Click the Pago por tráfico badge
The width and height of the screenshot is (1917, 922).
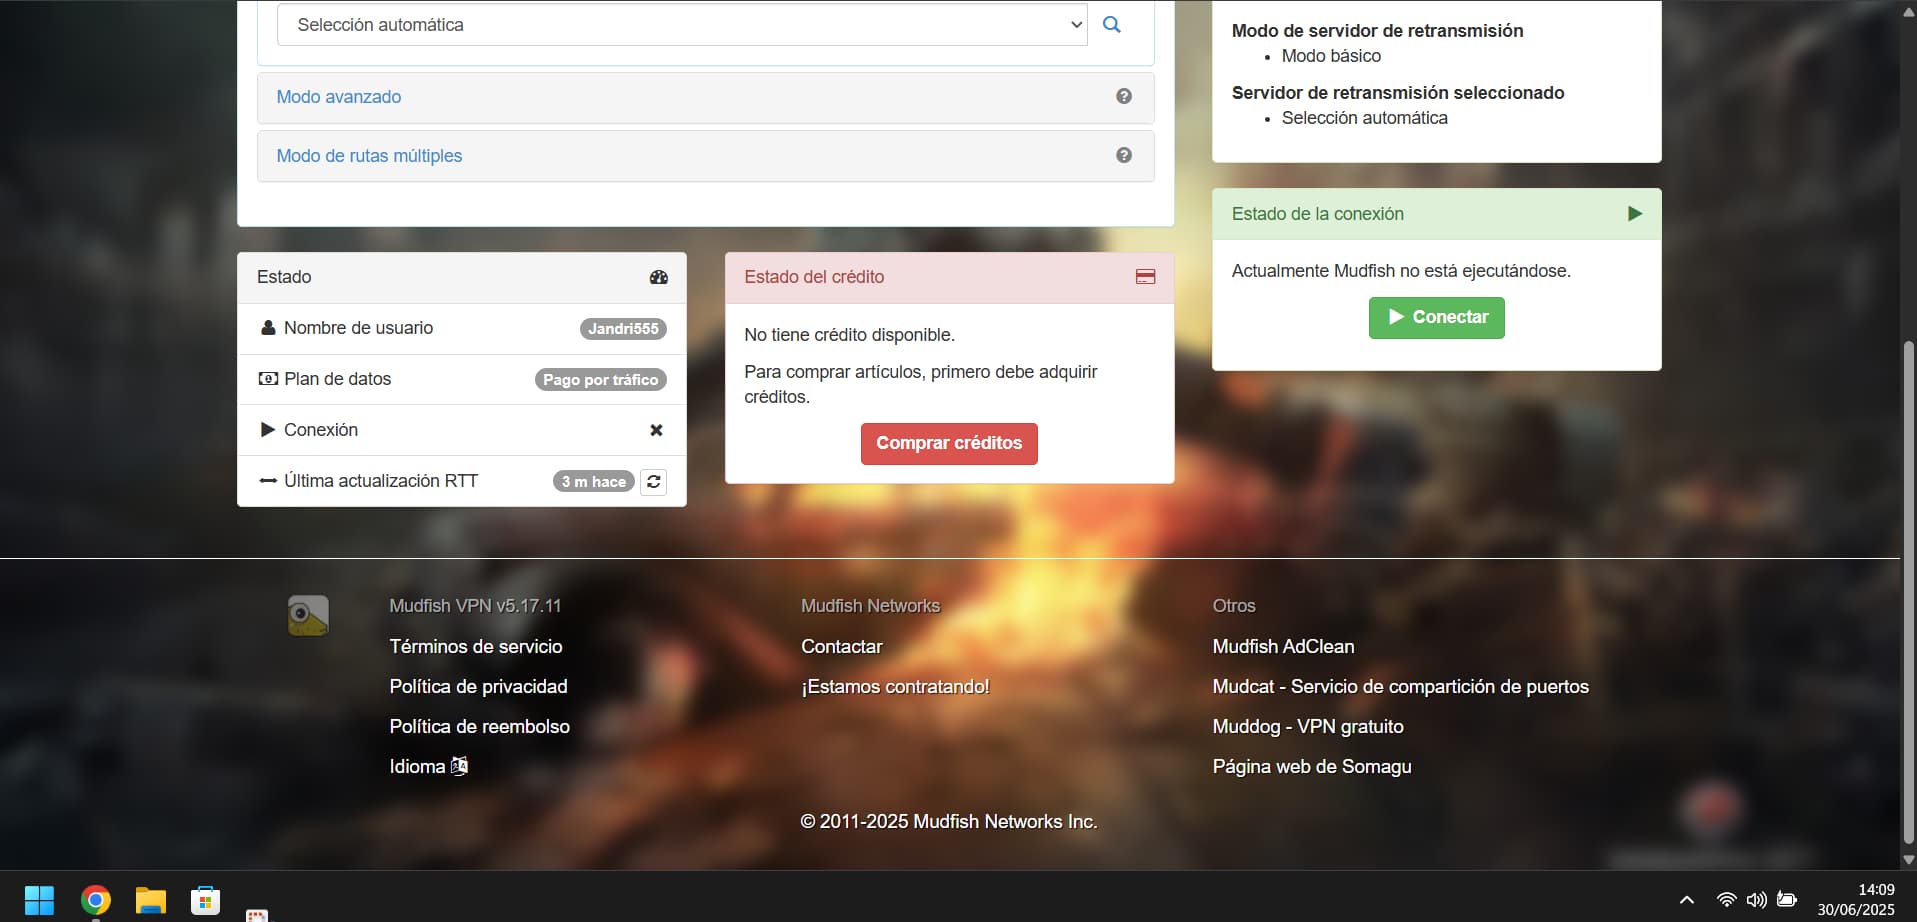[600, 380]
